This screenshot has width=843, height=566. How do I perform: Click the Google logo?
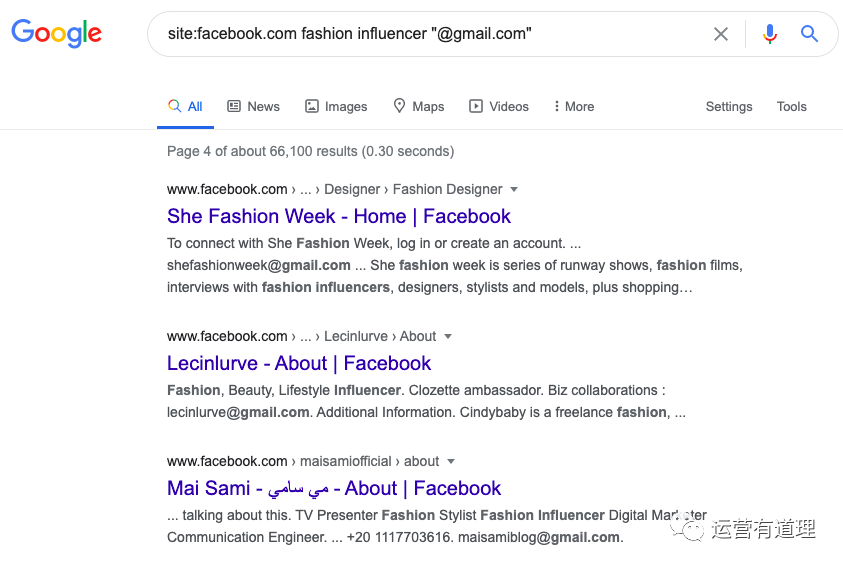coord(57,33)
